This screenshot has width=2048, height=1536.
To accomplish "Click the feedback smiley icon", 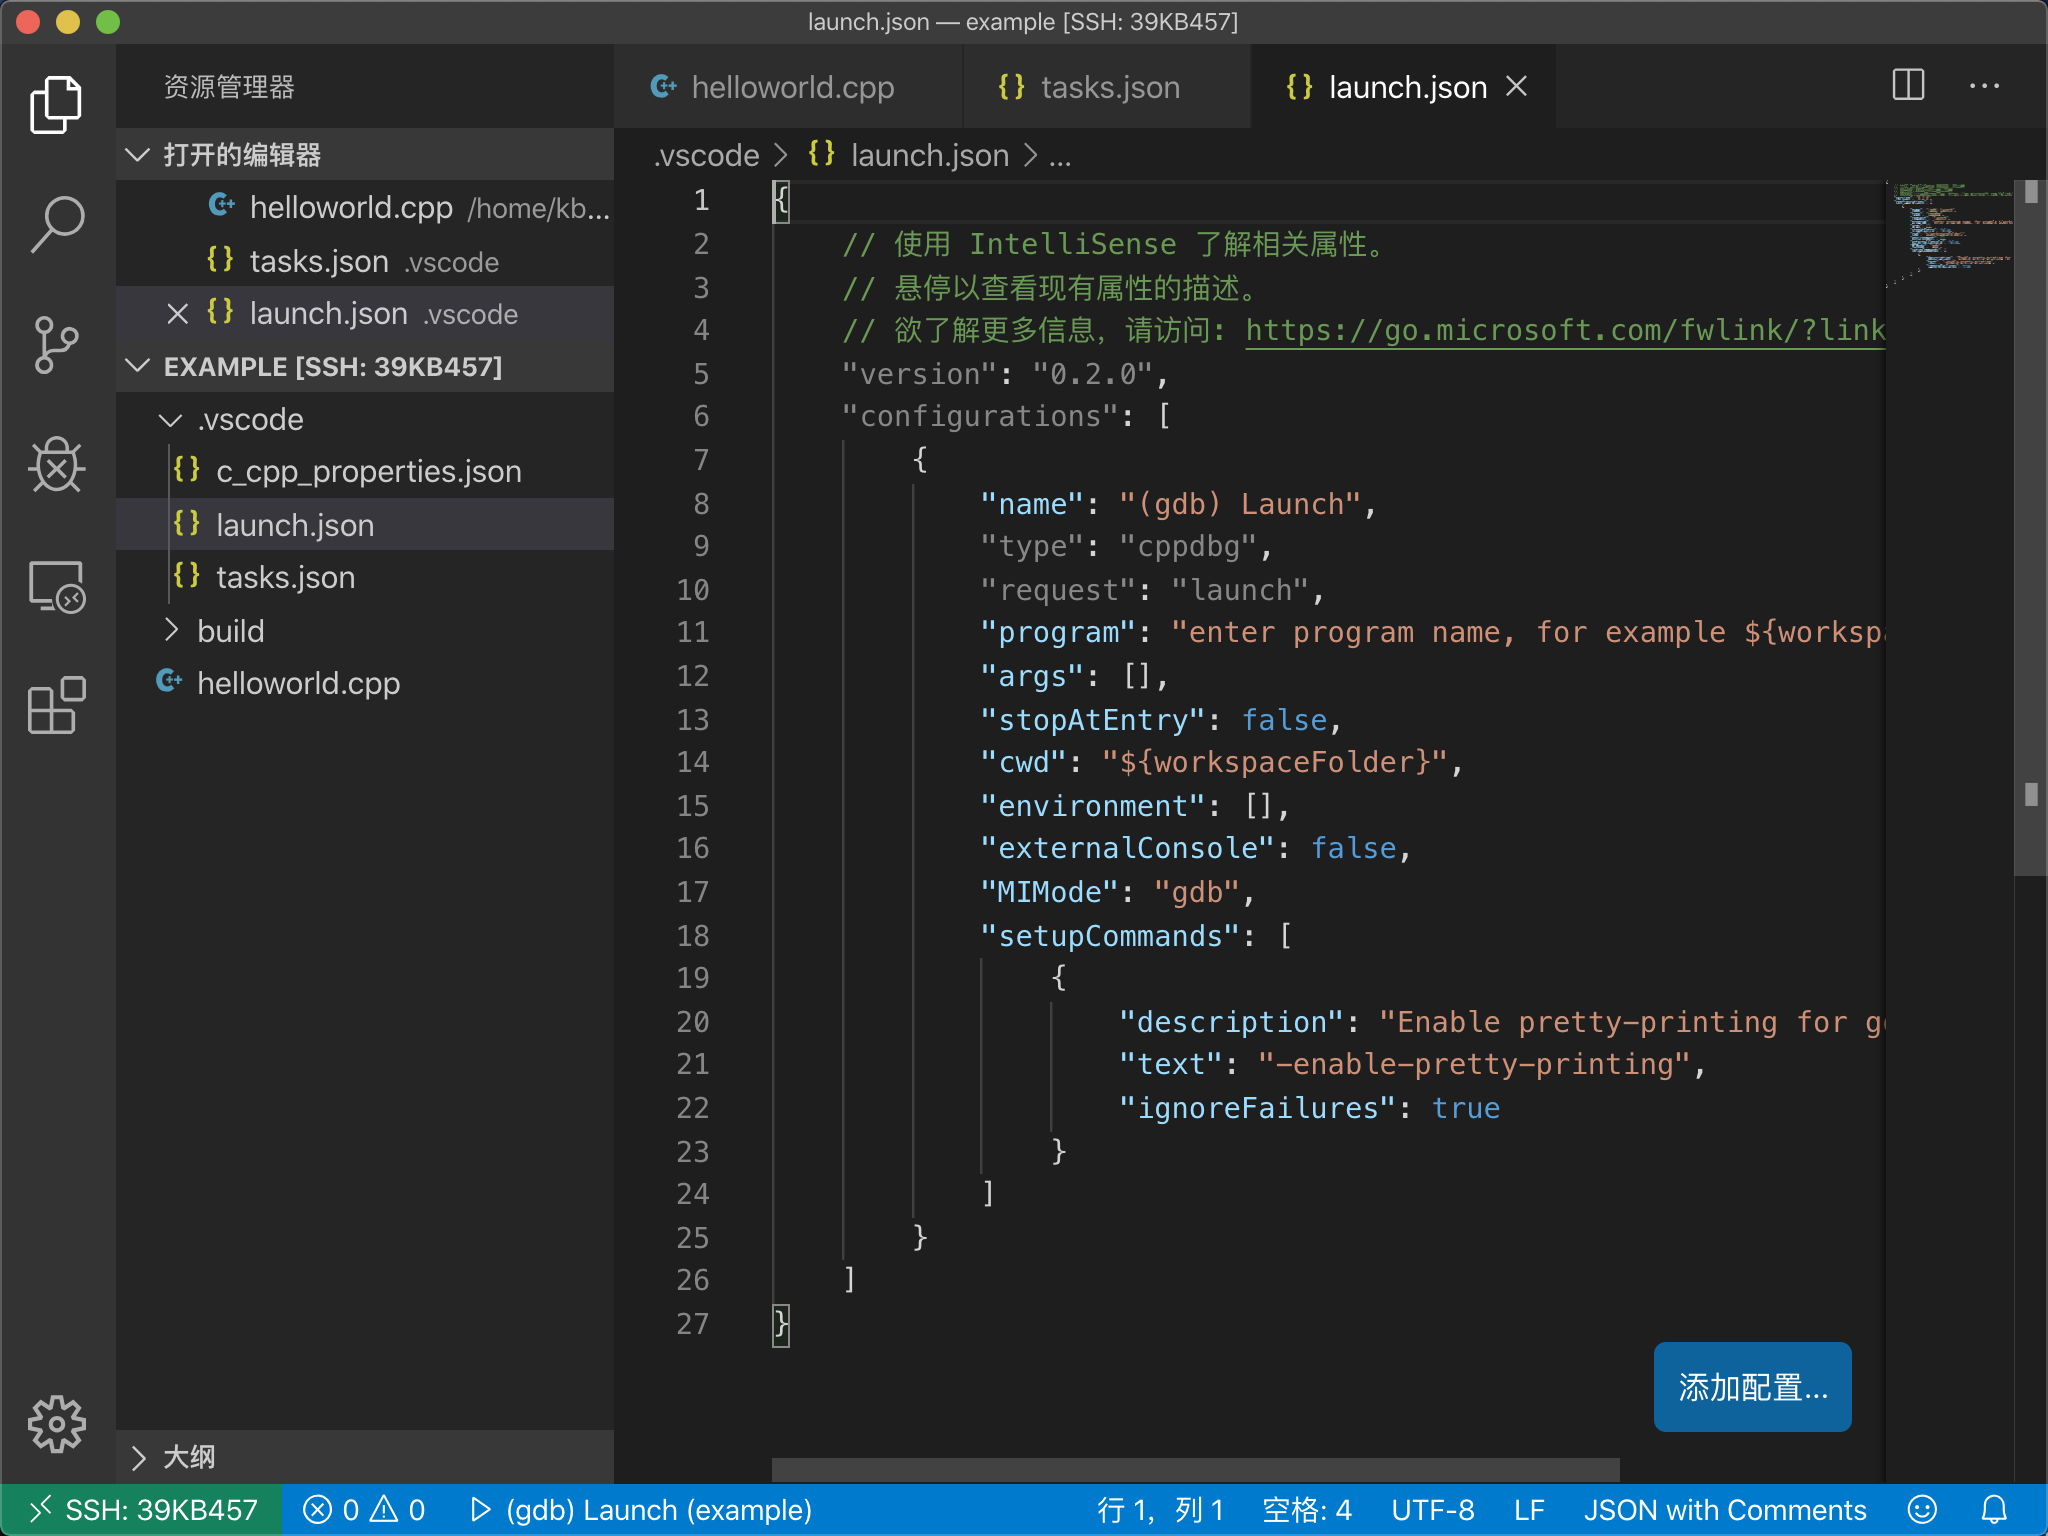I will [1922, 1509].
